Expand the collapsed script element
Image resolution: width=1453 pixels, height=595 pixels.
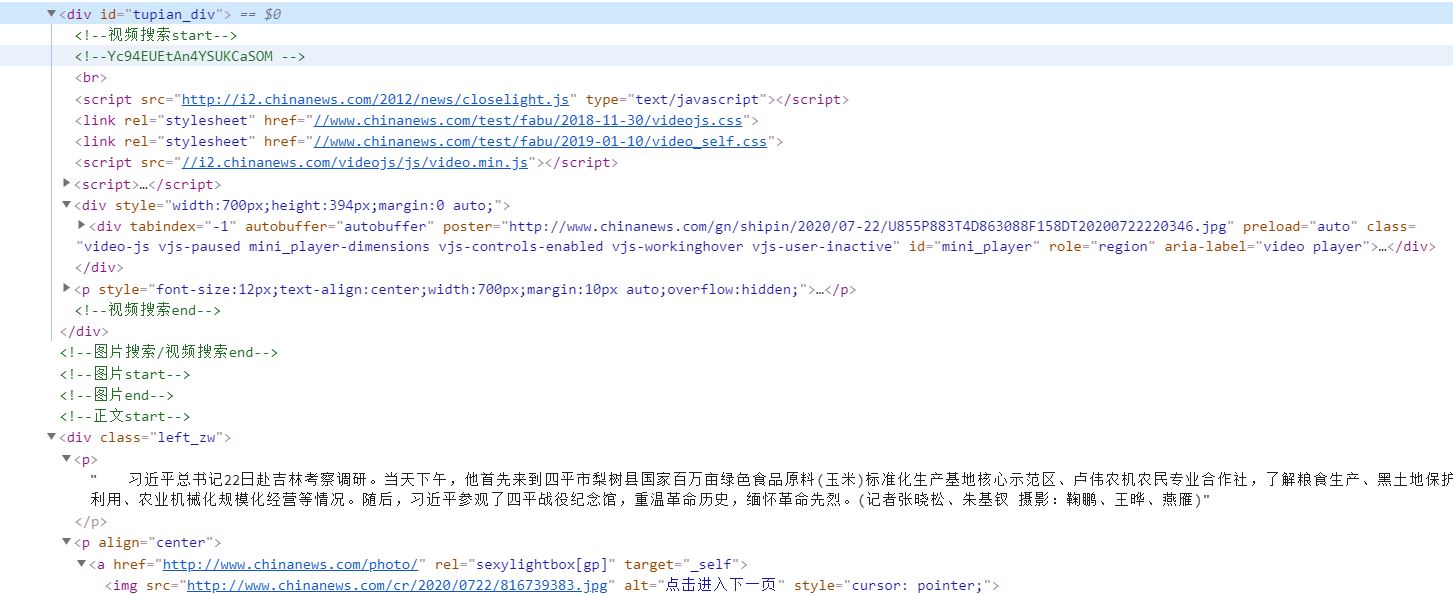click(66, 184)
